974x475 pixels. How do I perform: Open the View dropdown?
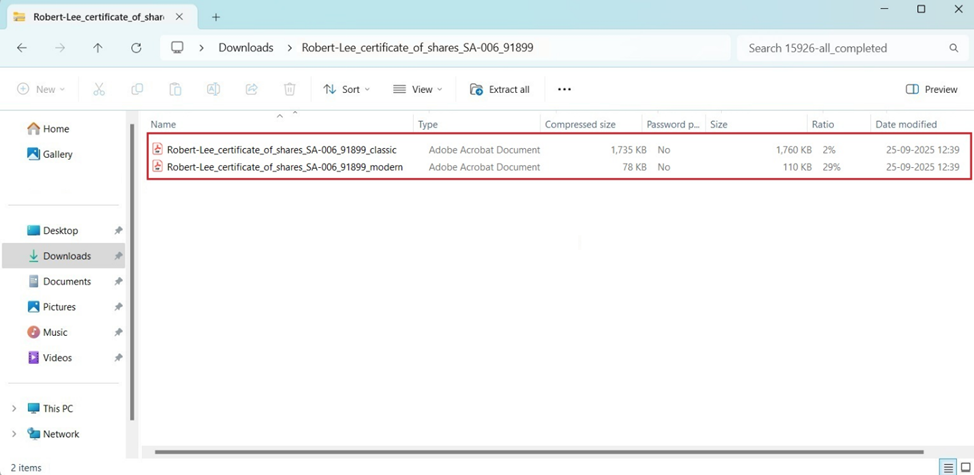click(418, 89)
